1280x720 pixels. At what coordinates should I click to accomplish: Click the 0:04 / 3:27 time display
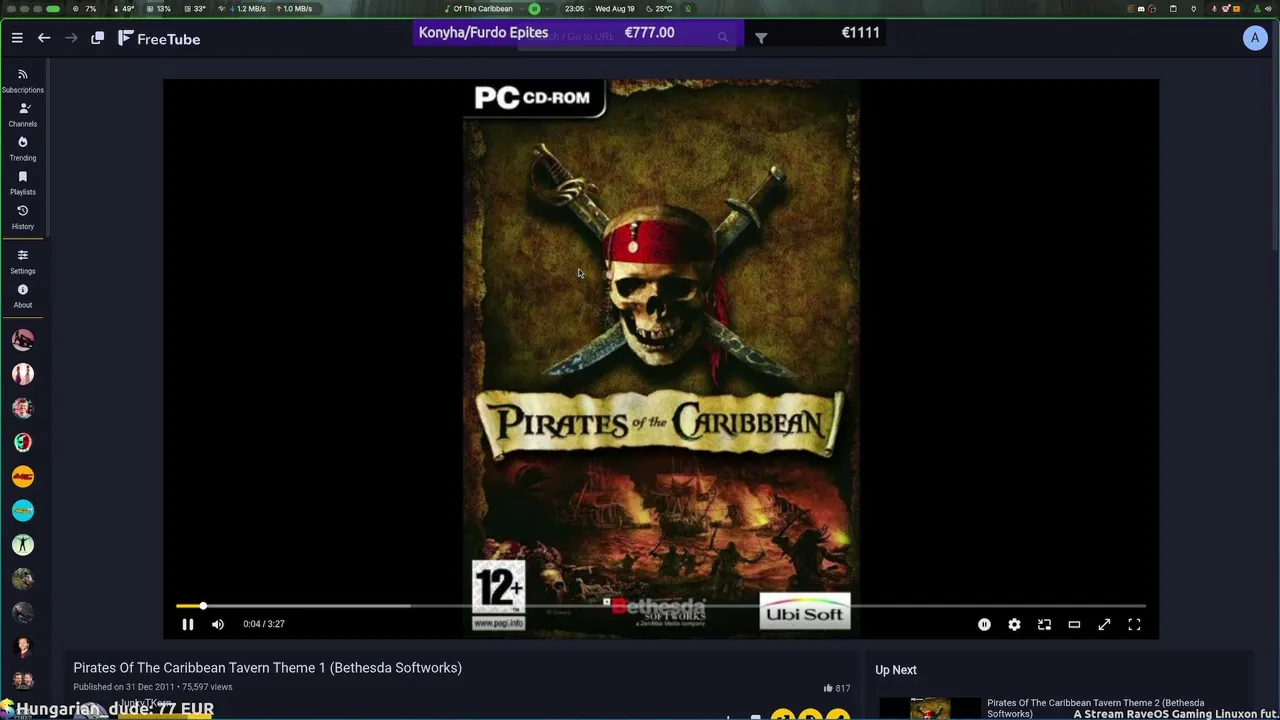pos(264,624)
